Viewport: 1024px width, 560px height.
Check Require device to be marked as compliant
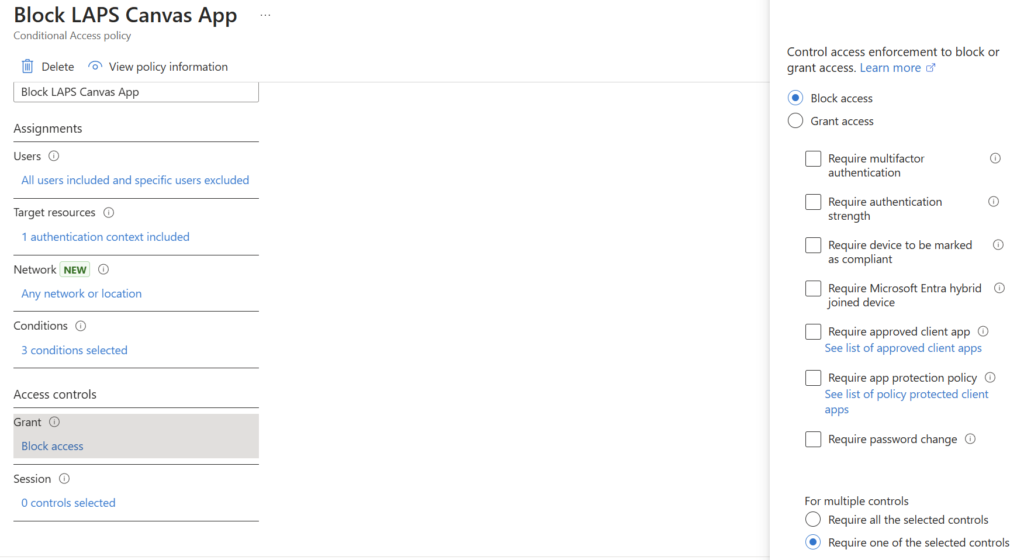[813, 245]
